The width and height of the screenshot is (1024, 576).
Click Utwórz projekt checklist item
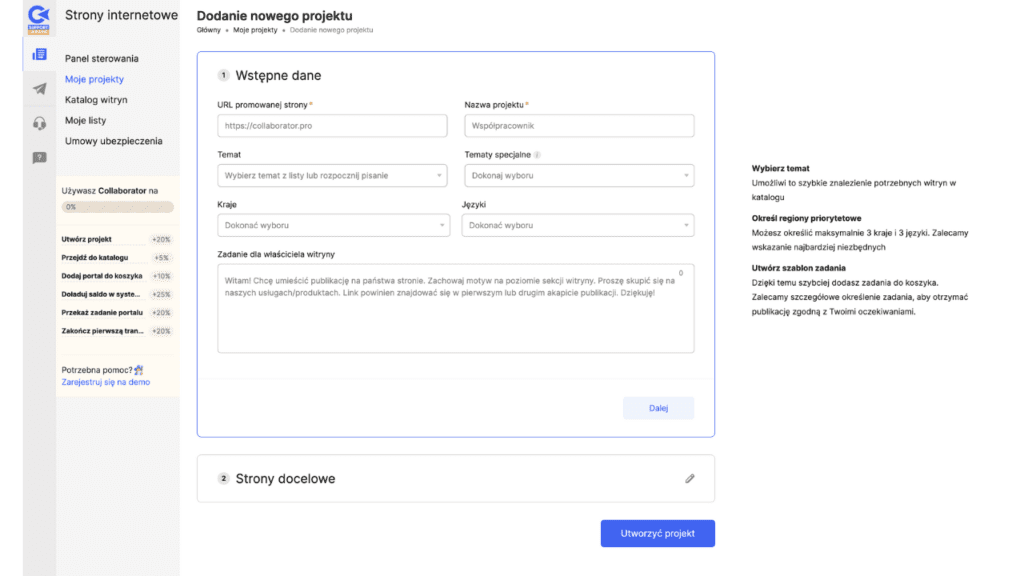click(x=116, y=240)
